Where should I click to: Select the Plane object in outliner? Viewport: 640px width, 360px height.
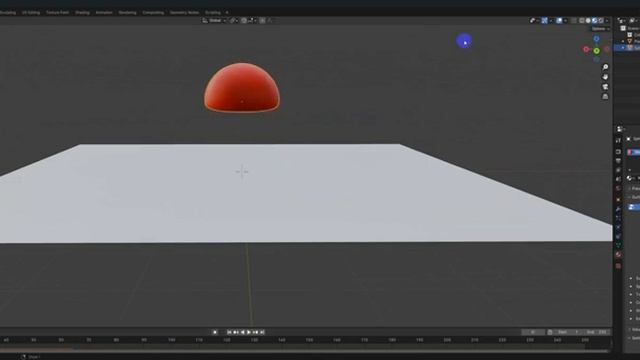pyautogui.click(x=631, y=41)
